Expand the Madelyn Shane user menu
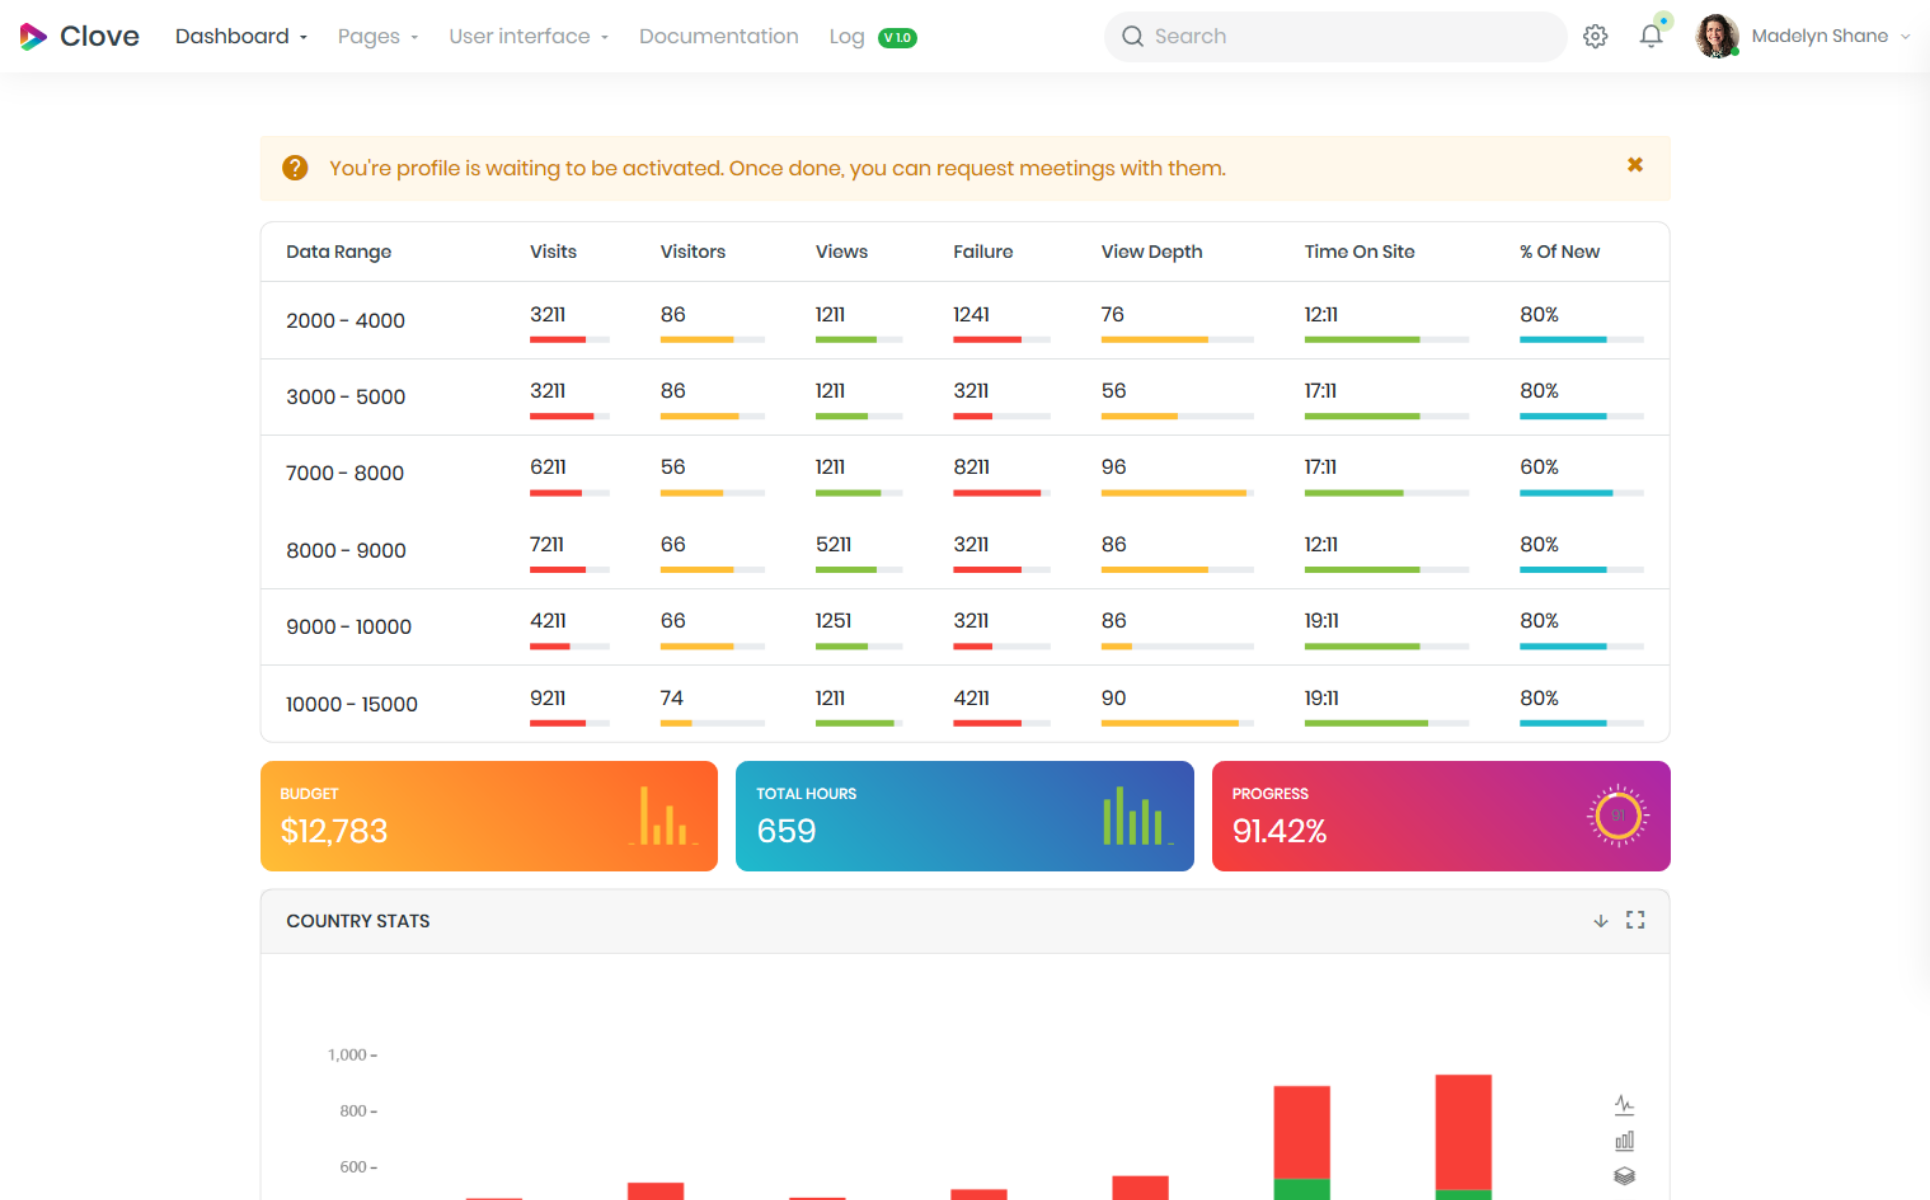The width and height of the screenshot is (1930, 1200). click(1830, 36)
